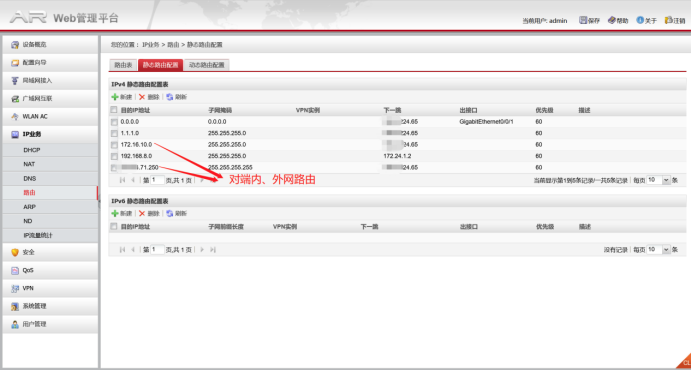Image resolution: width=691 pixels, height=370 pixels.
Task: Open the DHCP submenu item
Action: (50, 150)
